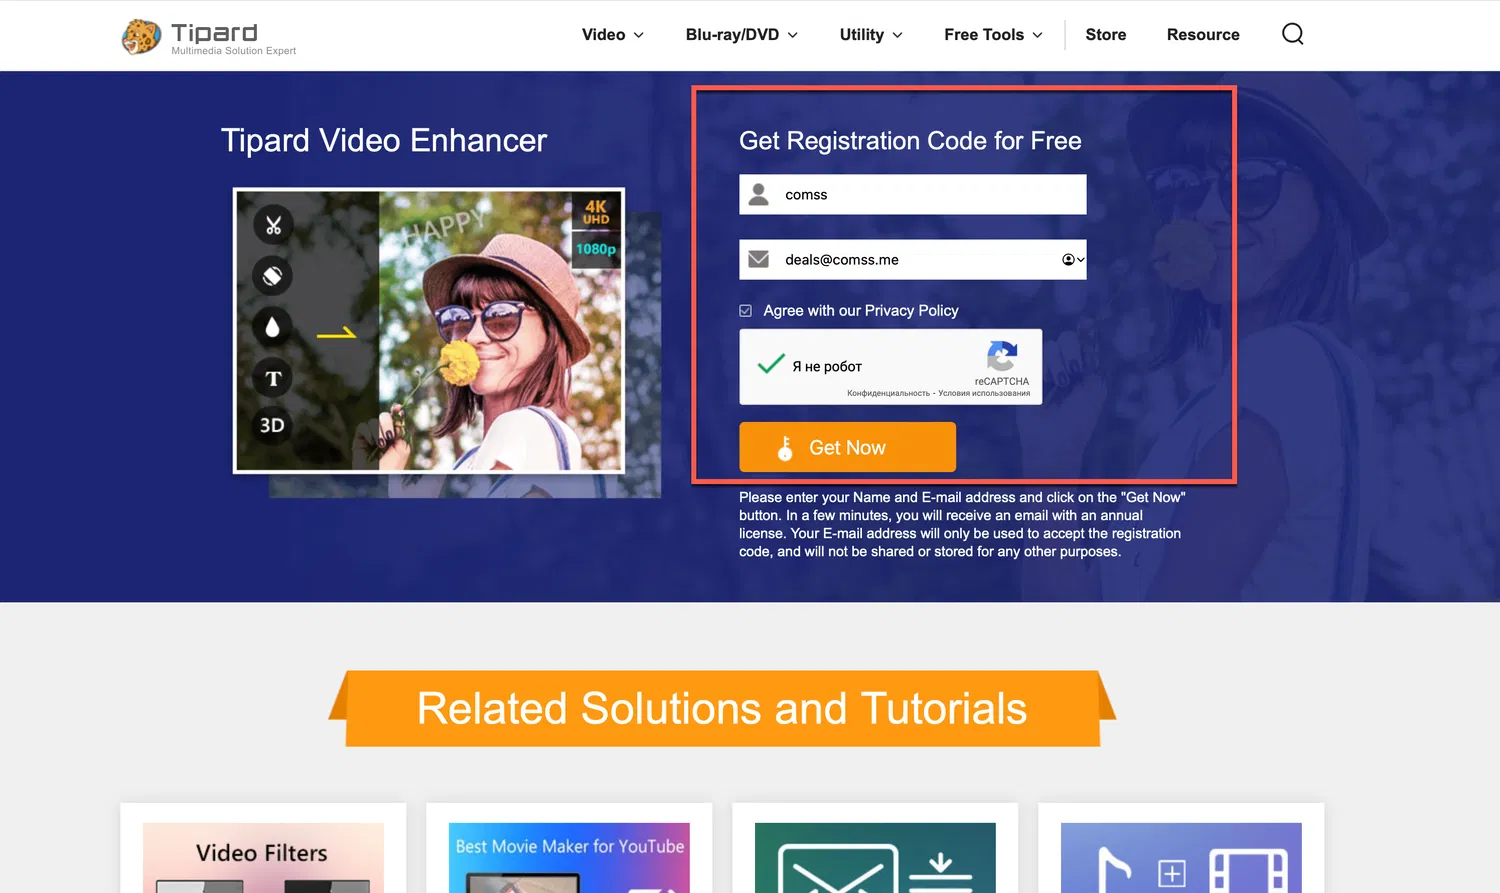1500x893 pixels.
Task: Toggle the reCAPTCHA verification checkmark
Action: (x=771, y=365)
